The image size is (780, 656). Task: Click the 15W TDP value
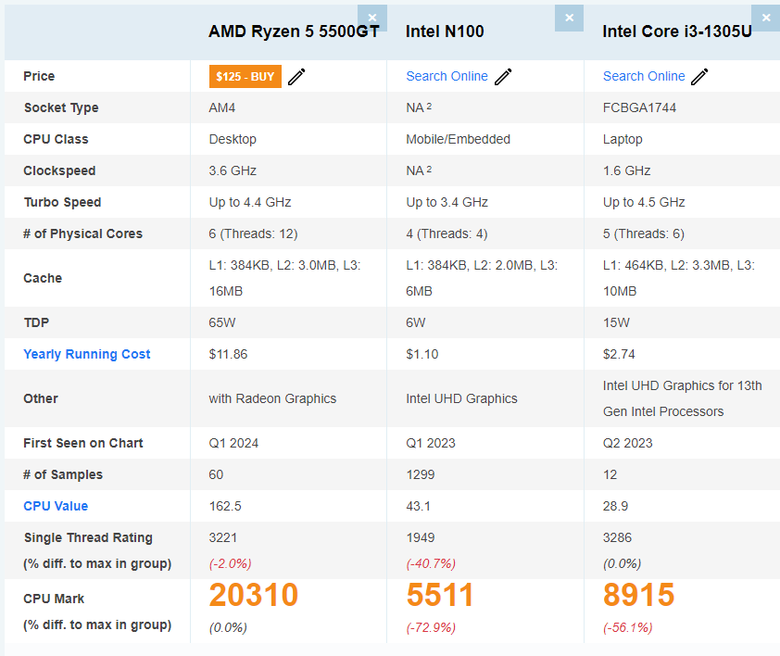[616, 323]
